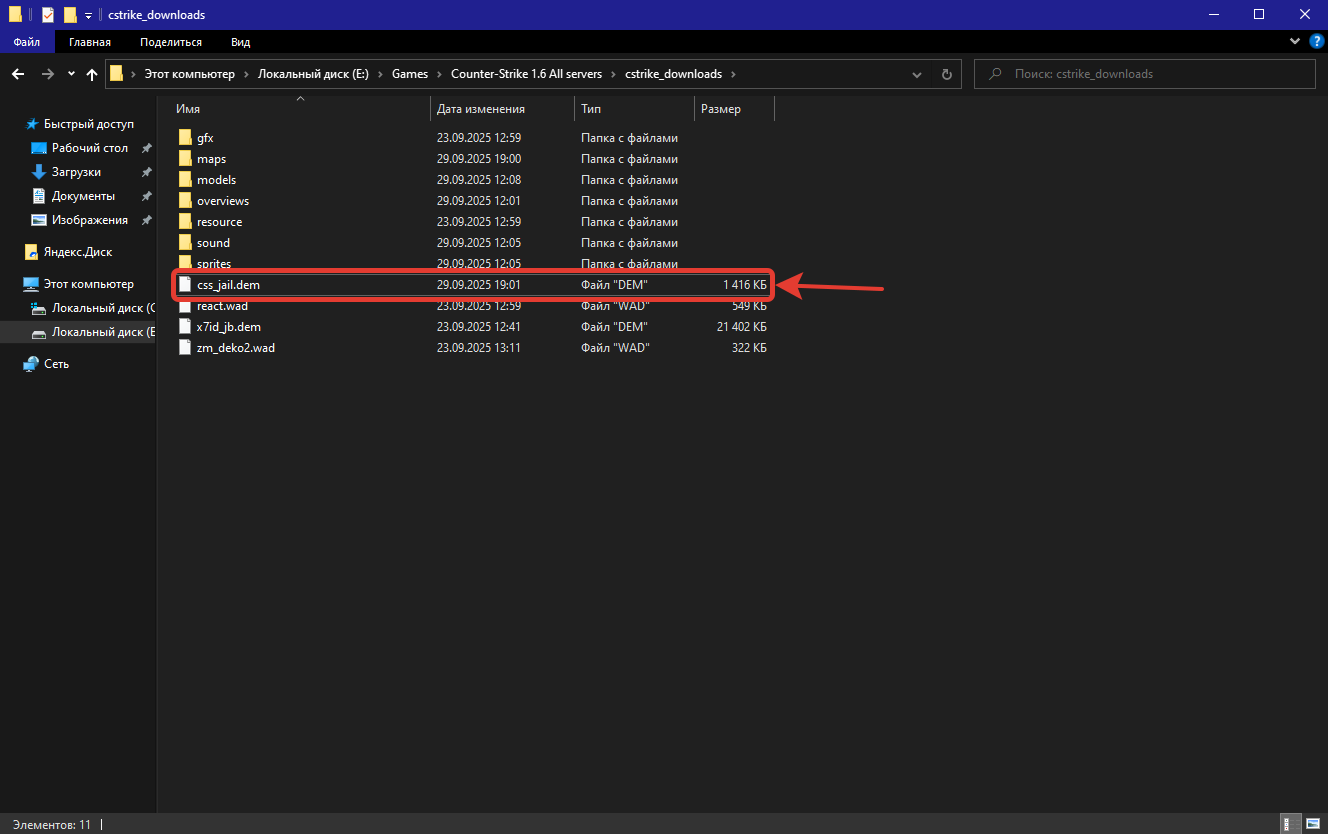1328x834 pixels.
Task: Open the Вид ribbon tab
Action: coord(240,42)
